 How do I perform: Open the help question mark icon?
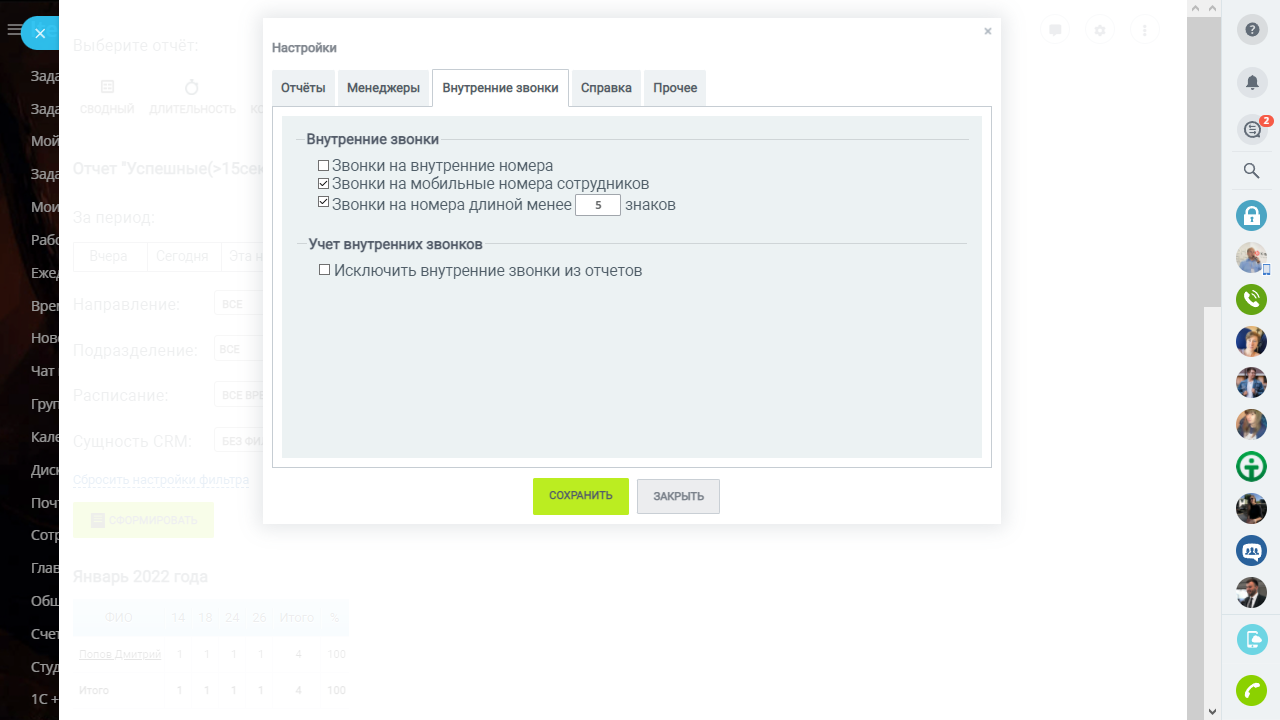pos(1251,30)
